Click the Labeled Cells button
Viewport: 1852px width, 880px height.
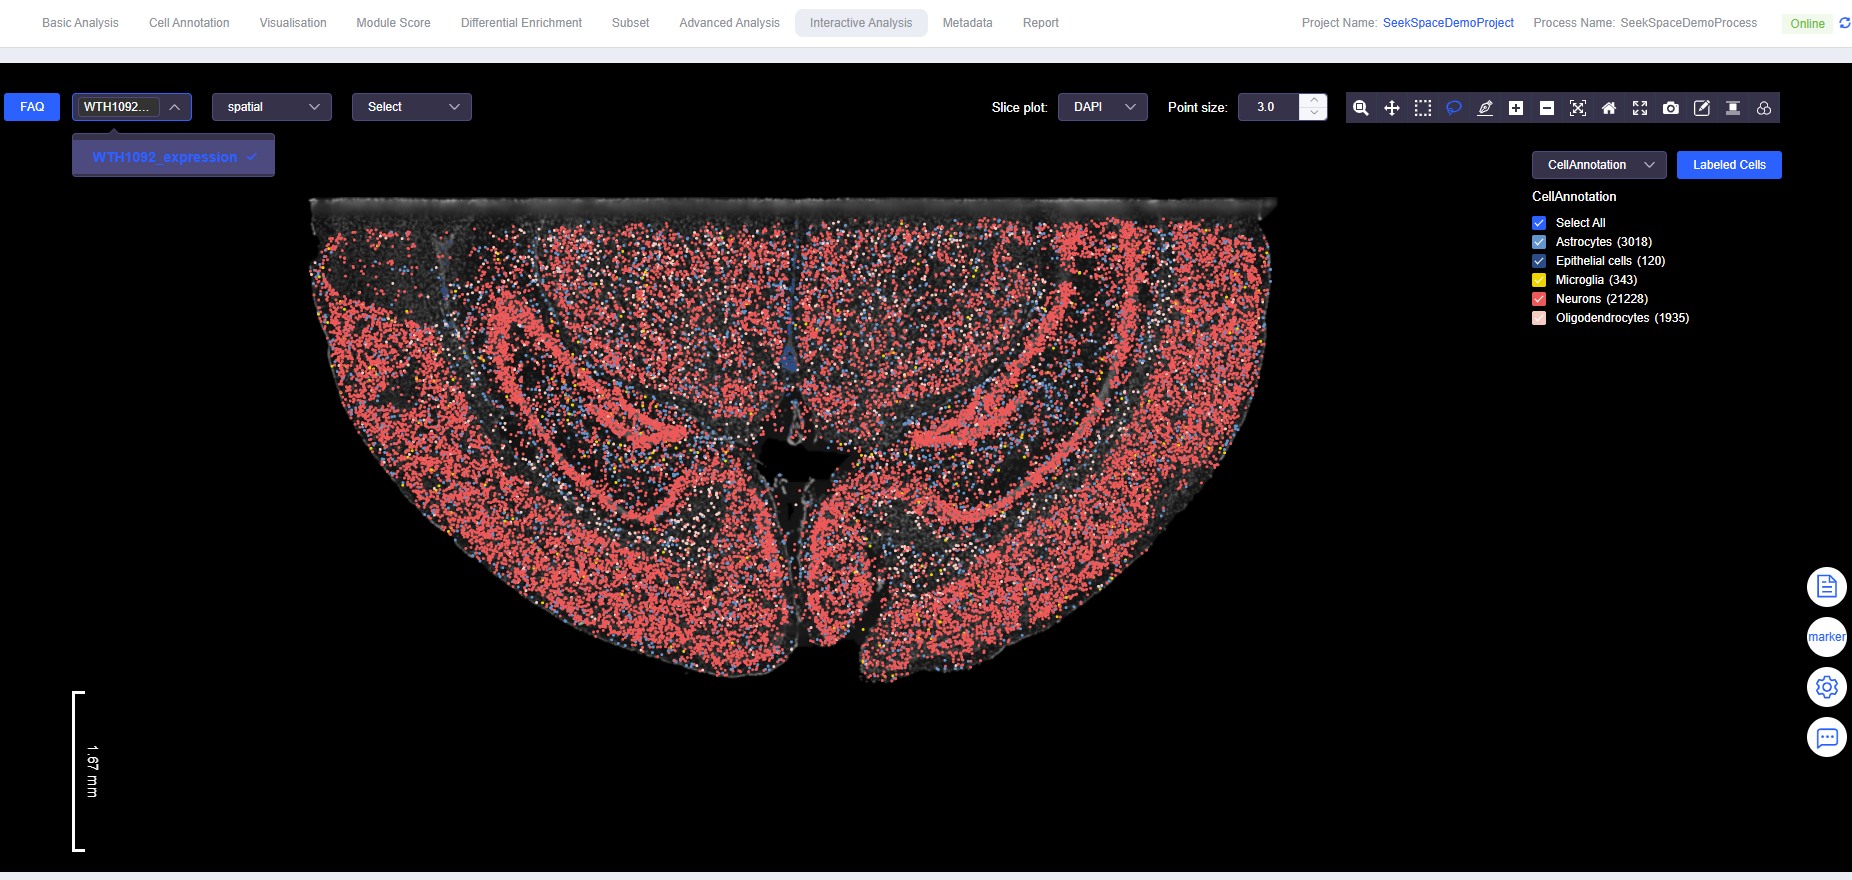tap(1729, 165)
